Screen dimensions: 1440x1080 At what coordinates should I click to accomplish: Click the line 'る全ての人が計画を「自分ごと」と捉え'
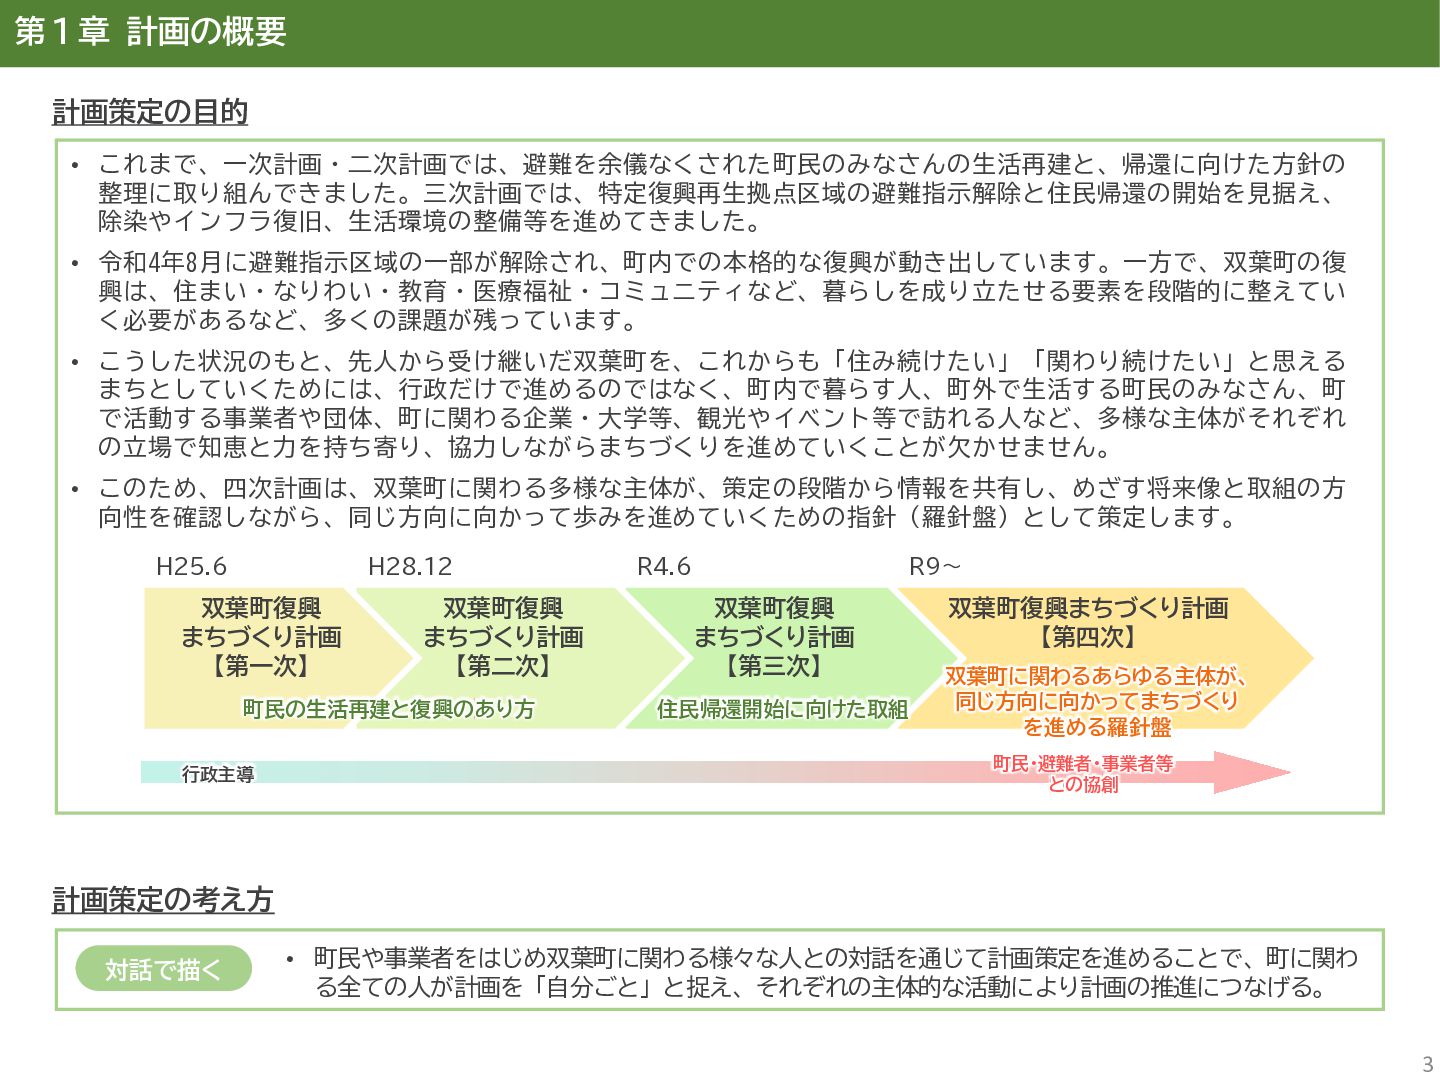pos(822,988)
